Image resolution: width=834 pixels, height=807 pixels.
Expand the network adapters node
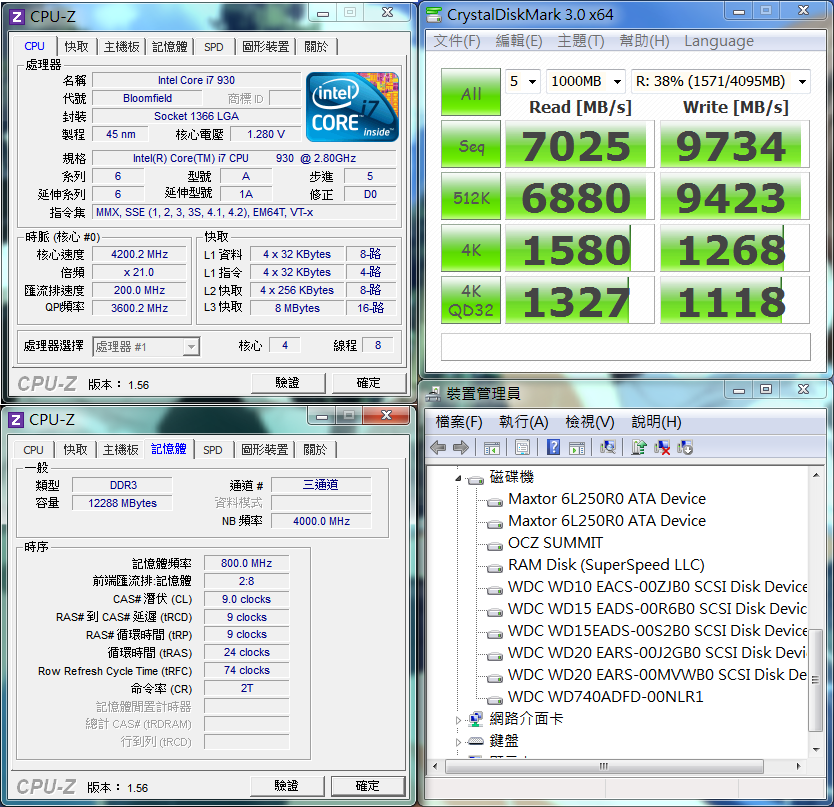(x=458, y=720)
